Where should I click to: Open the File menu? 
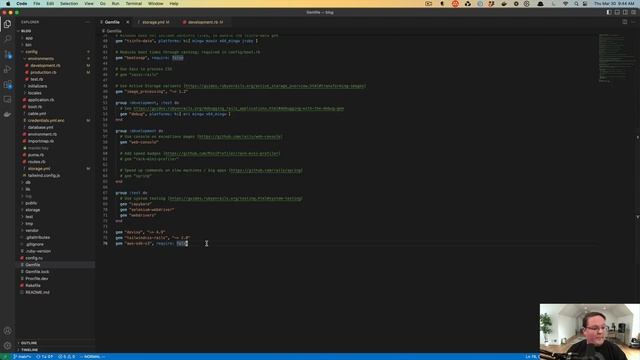[x=37, y=4]
